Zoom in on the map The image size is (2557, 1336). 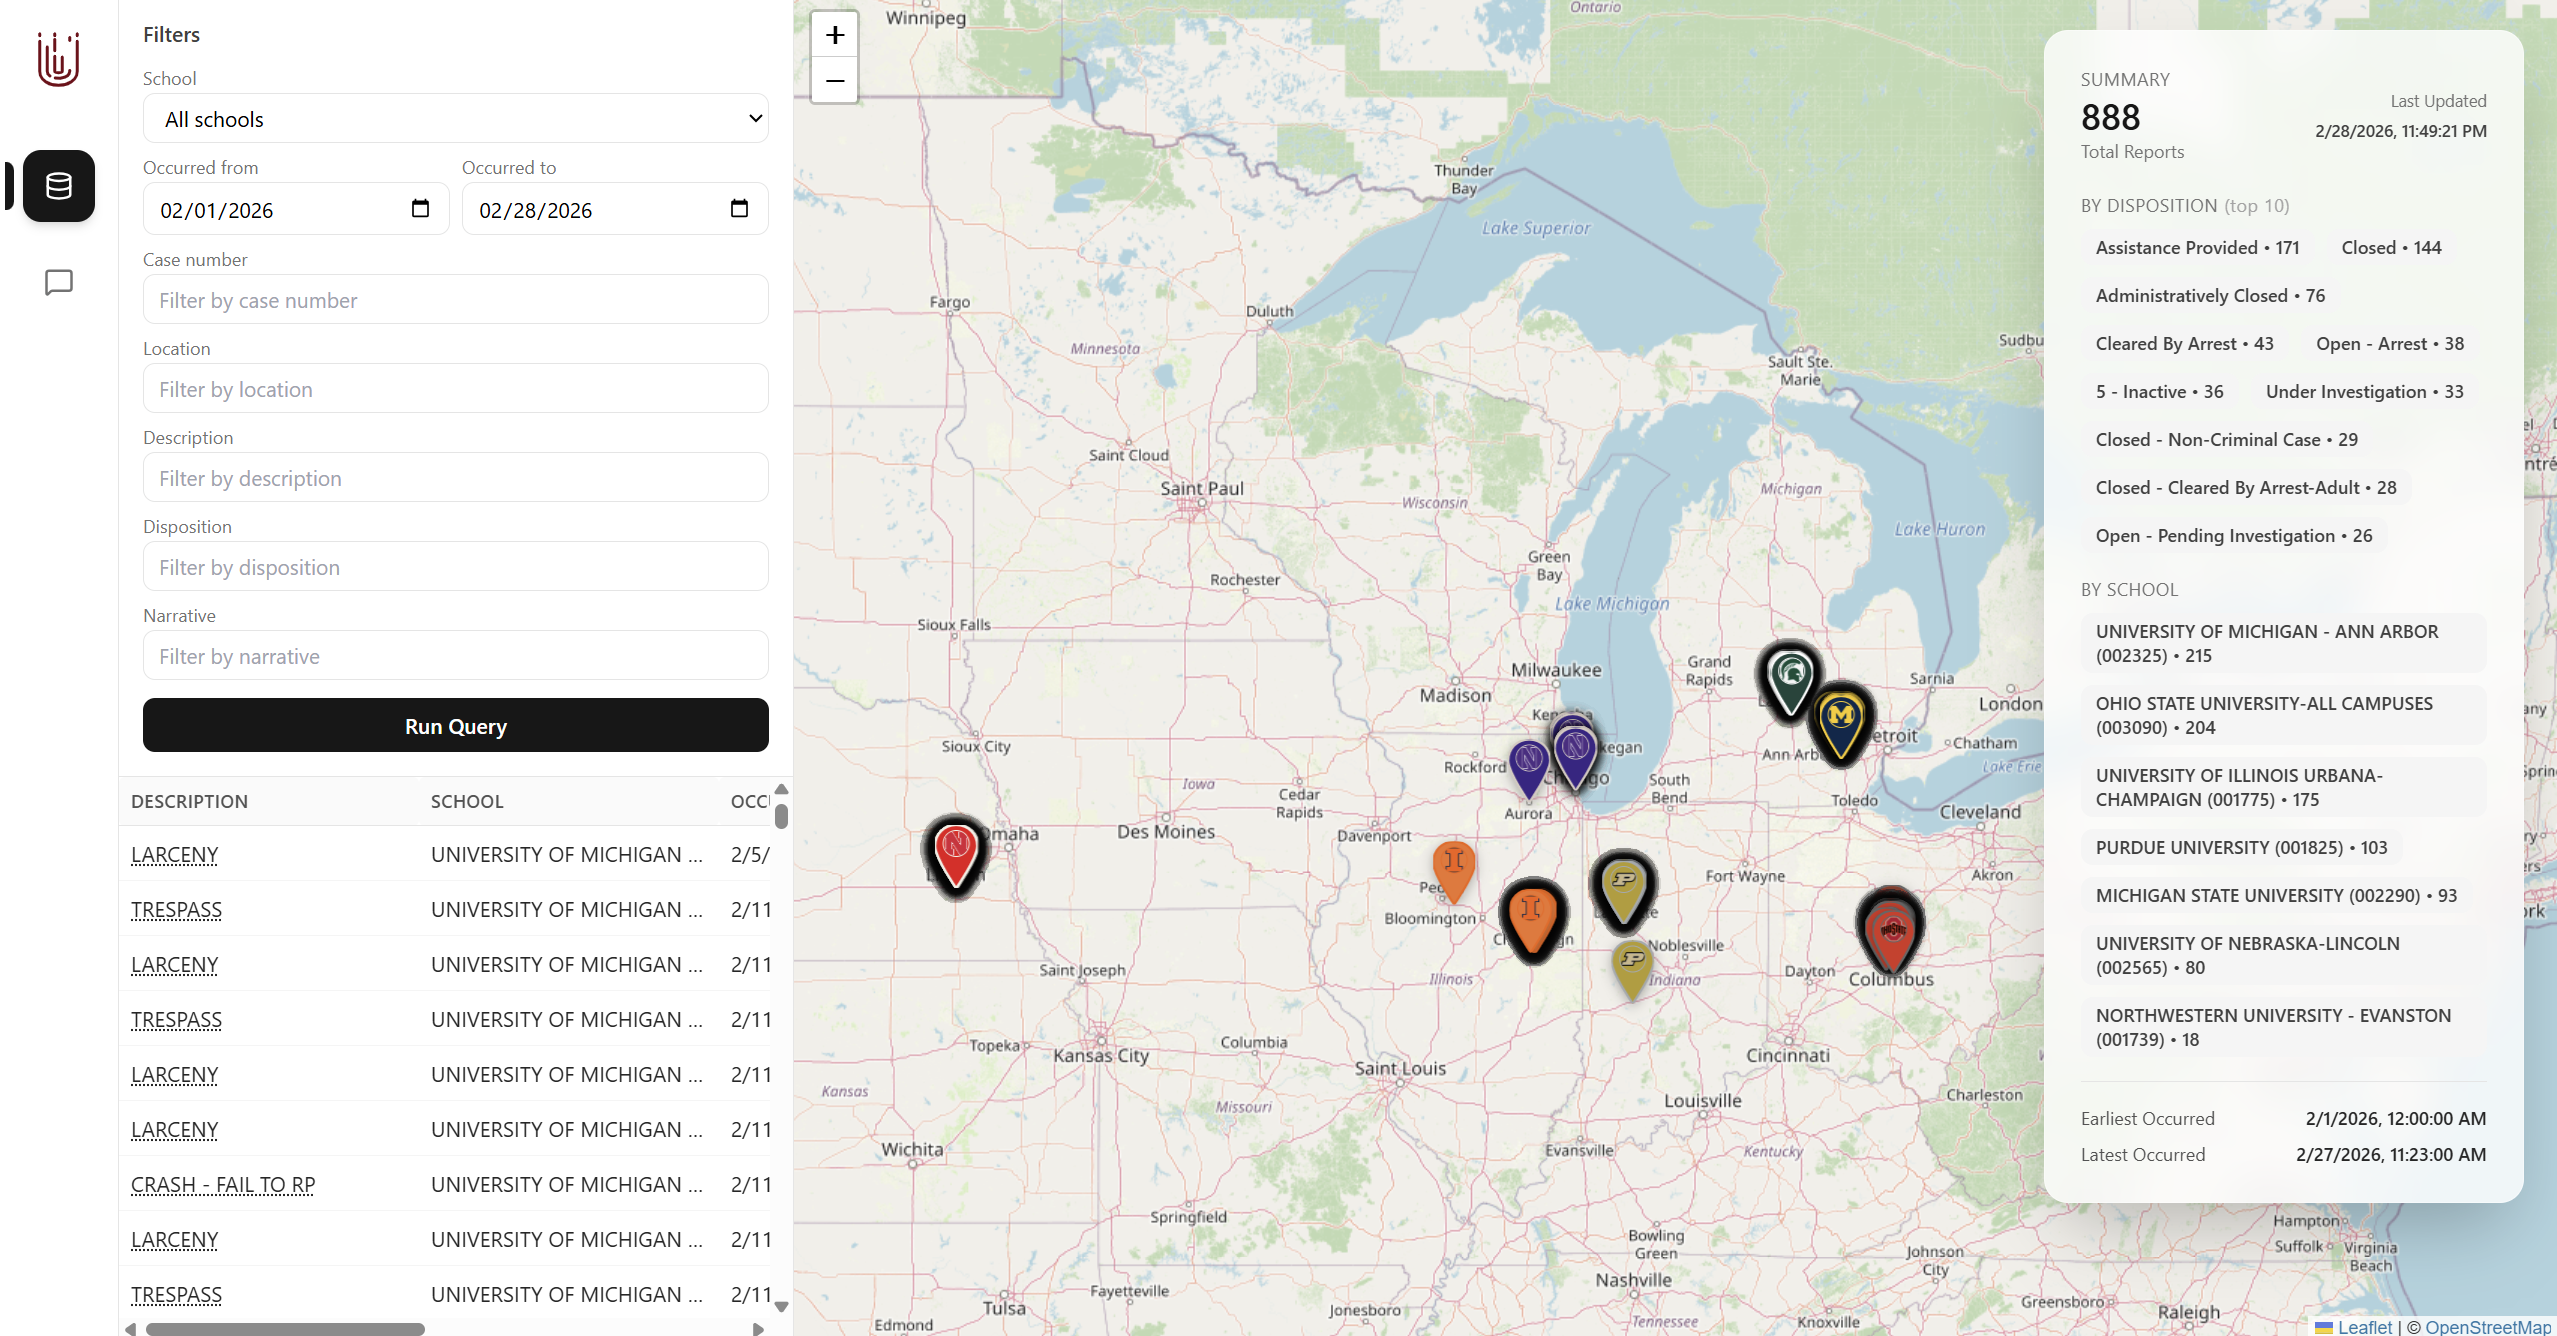(834, 36)
